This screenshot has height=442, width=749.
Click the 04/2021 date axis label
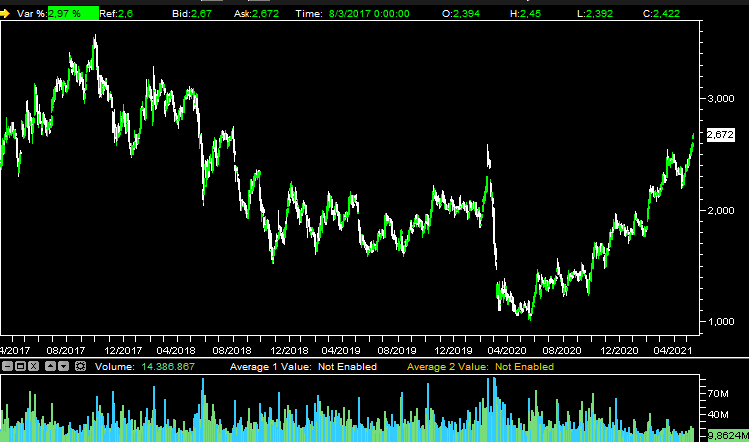[x=672, y=350]
